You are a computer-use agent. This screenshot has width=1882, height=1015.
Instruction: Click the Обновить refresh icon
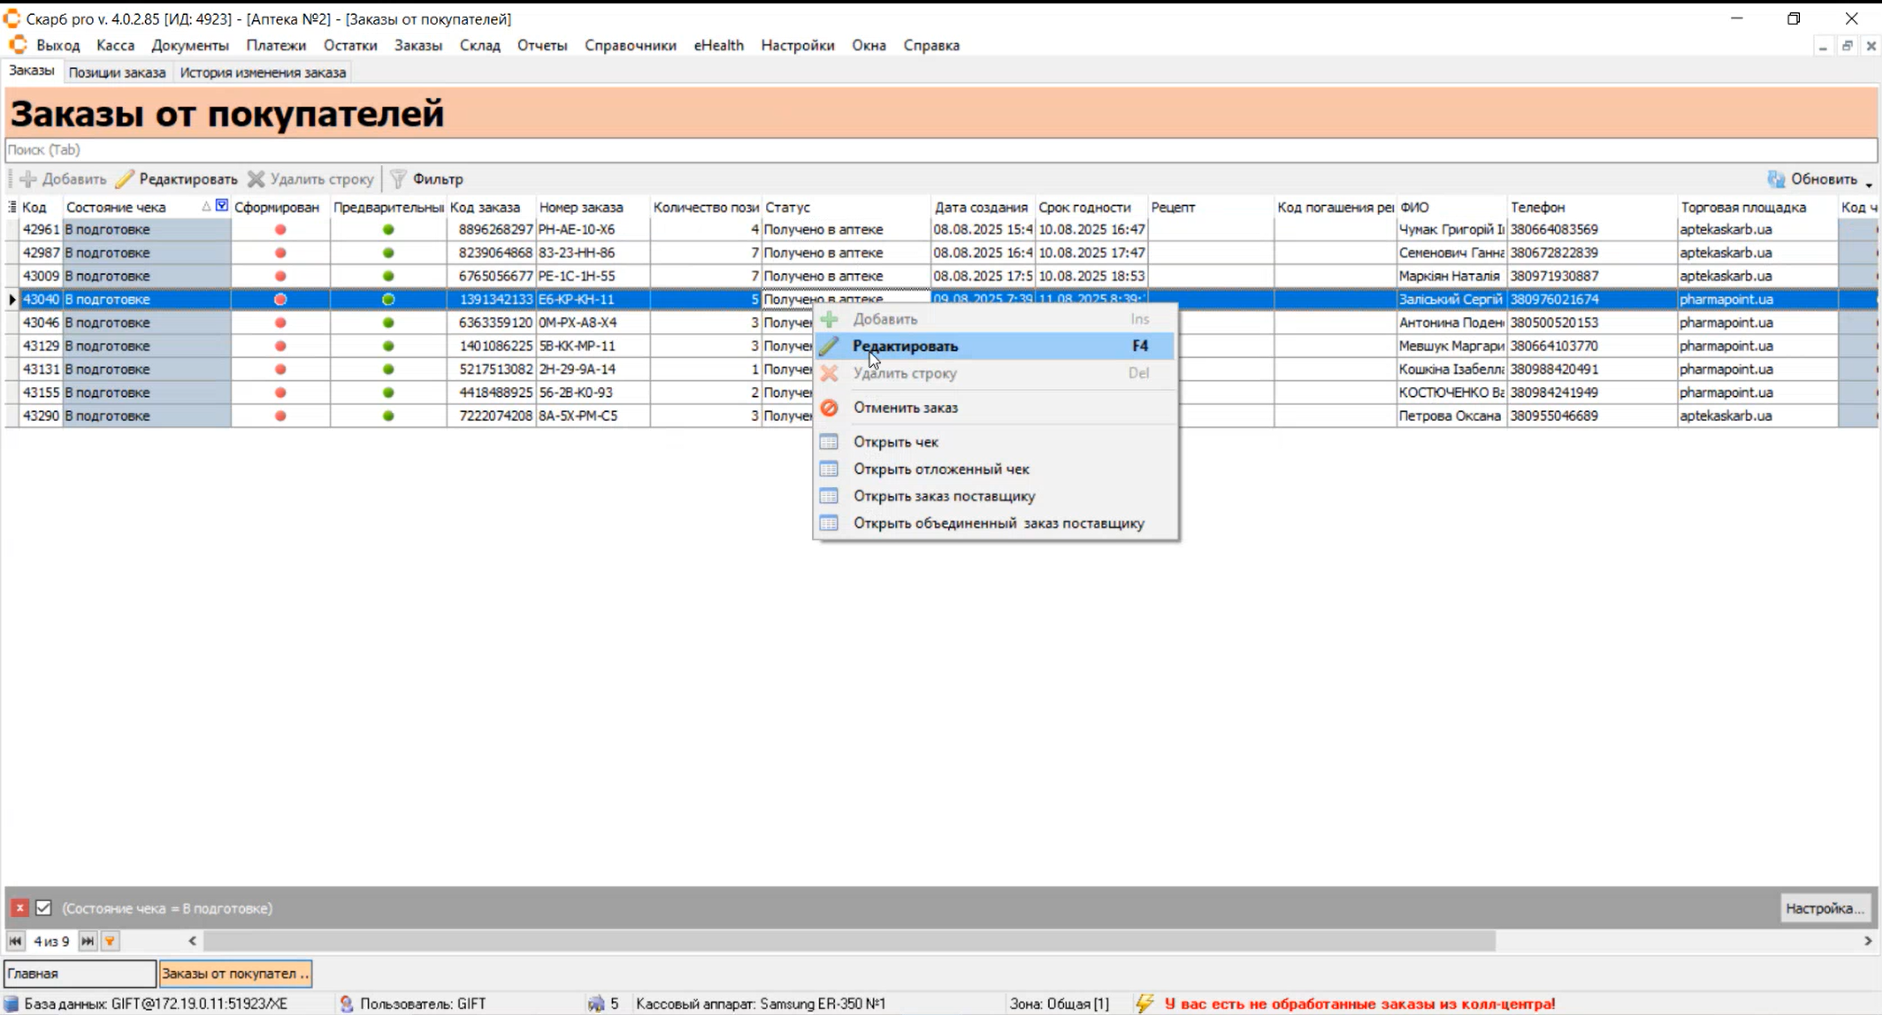(x=1776, y=179)
